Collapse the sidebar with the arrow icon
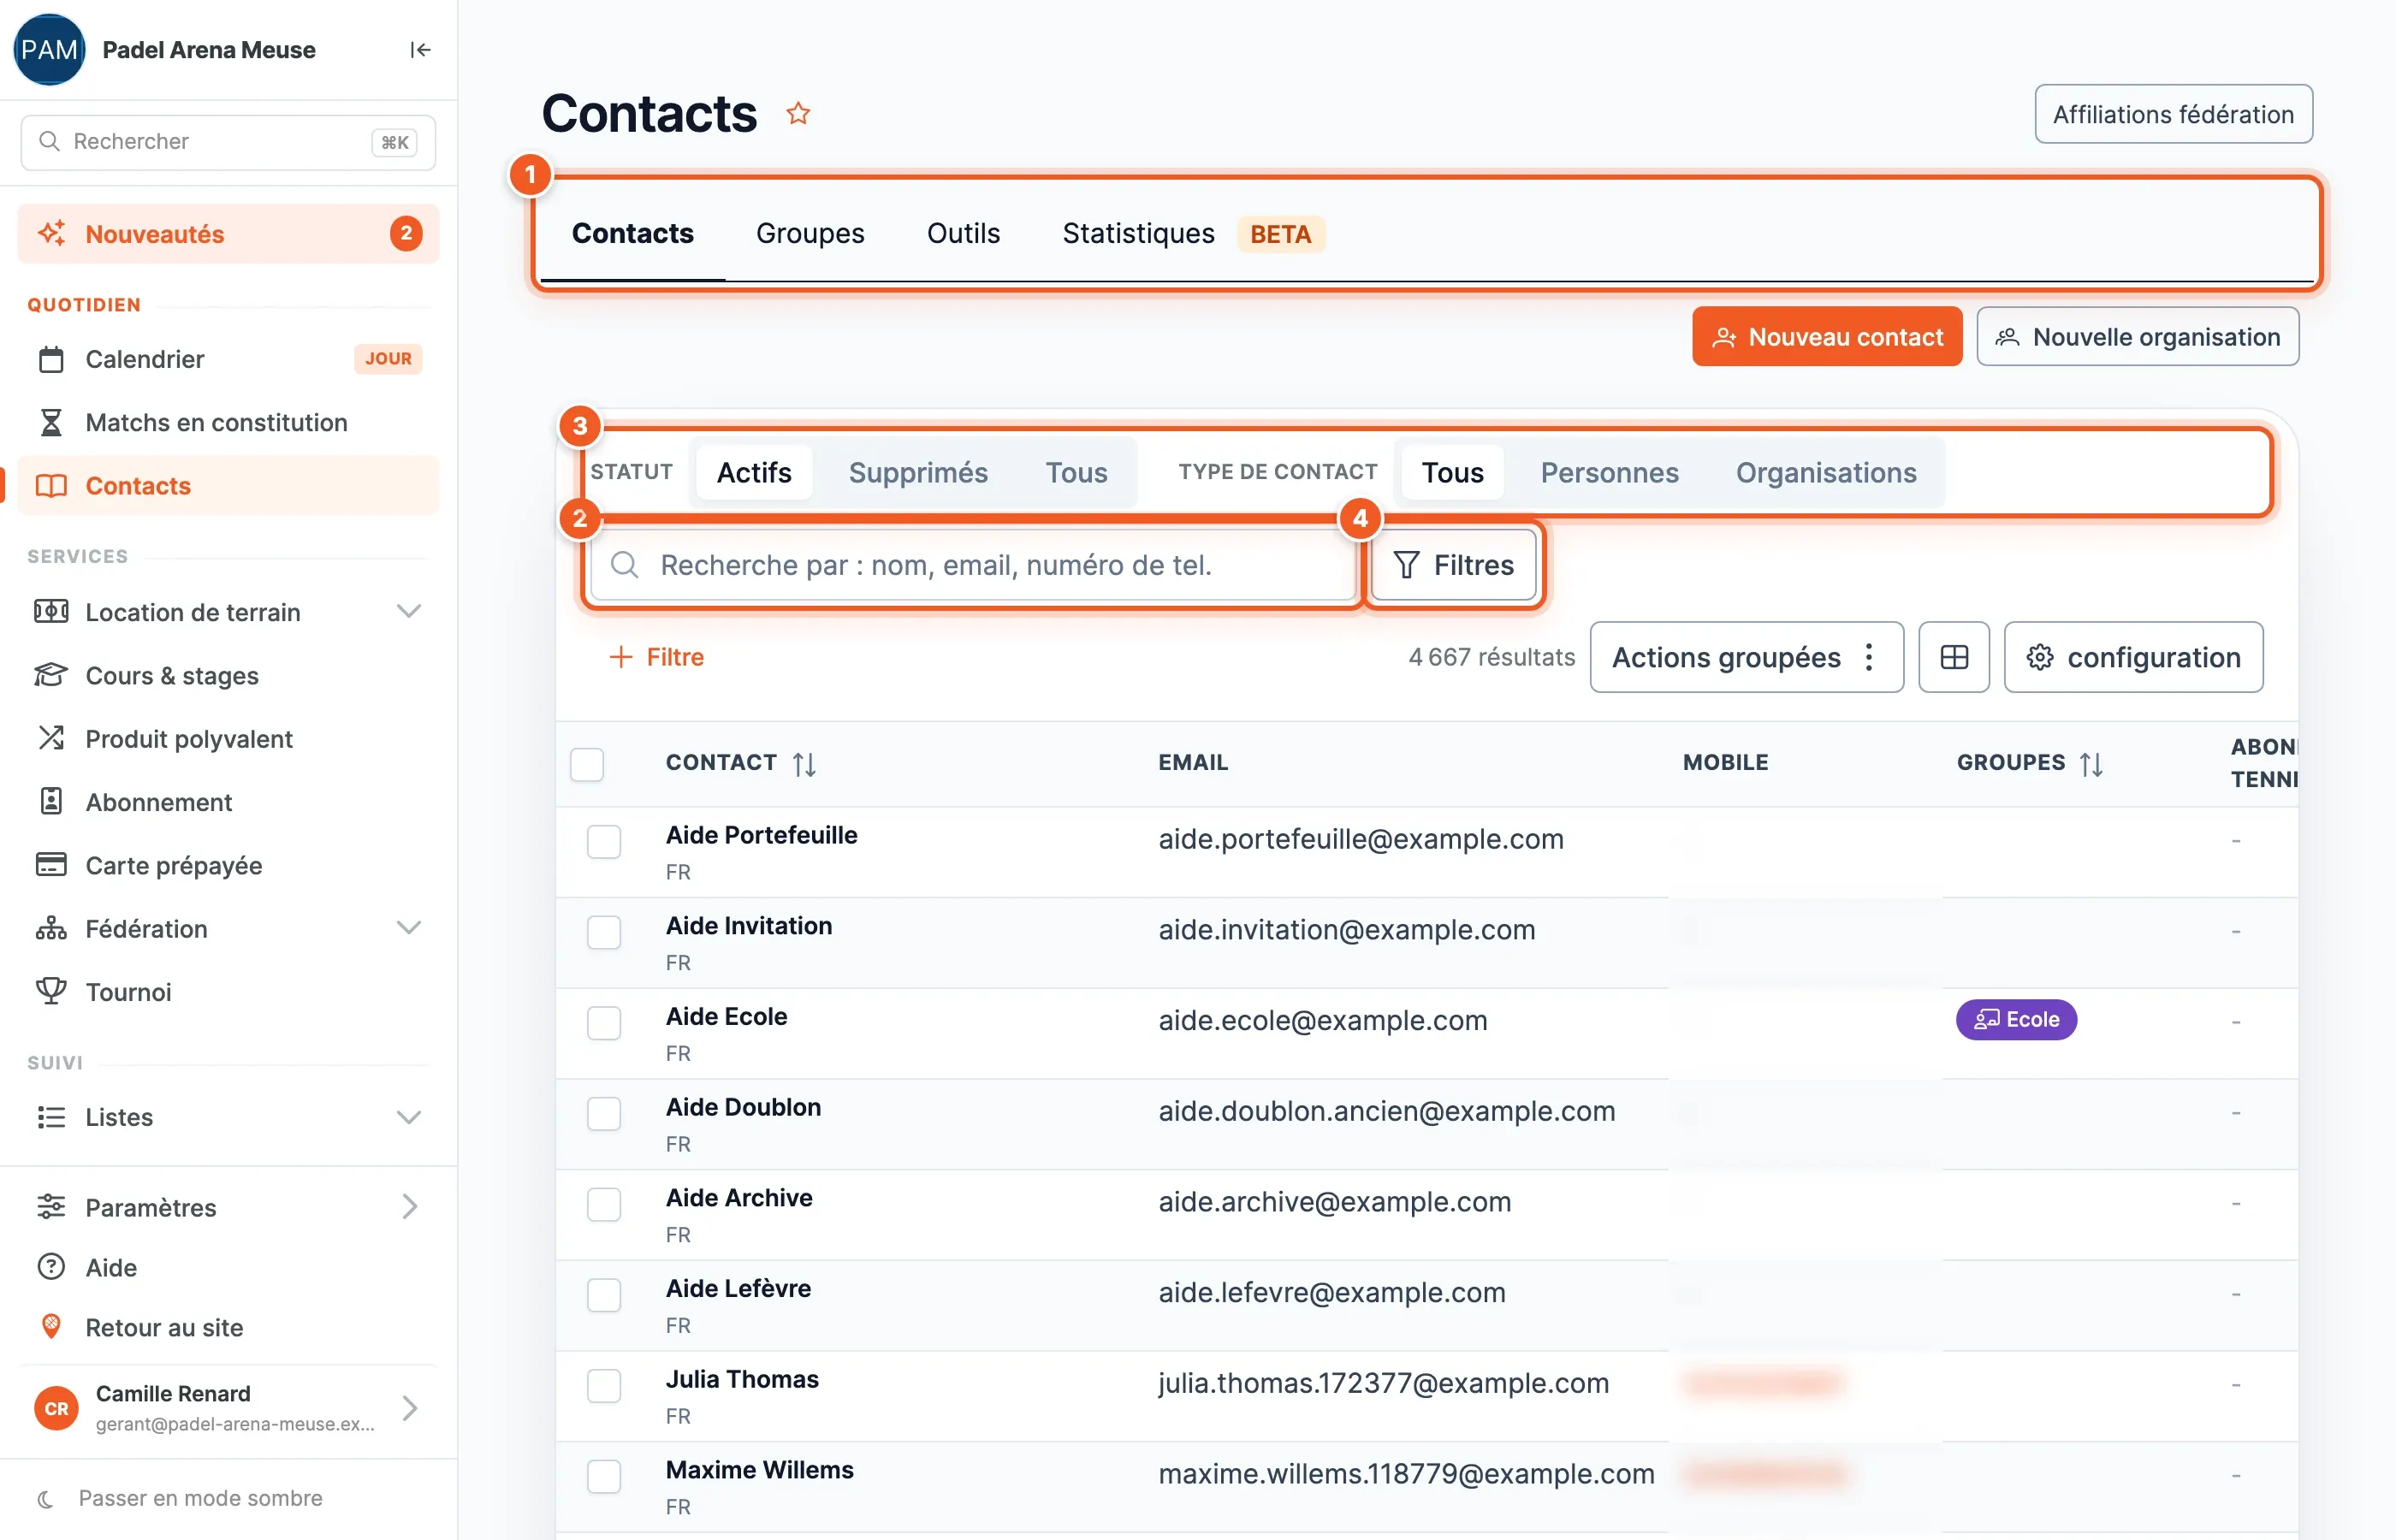The image size is (2396, 1540). pos(420,50)
